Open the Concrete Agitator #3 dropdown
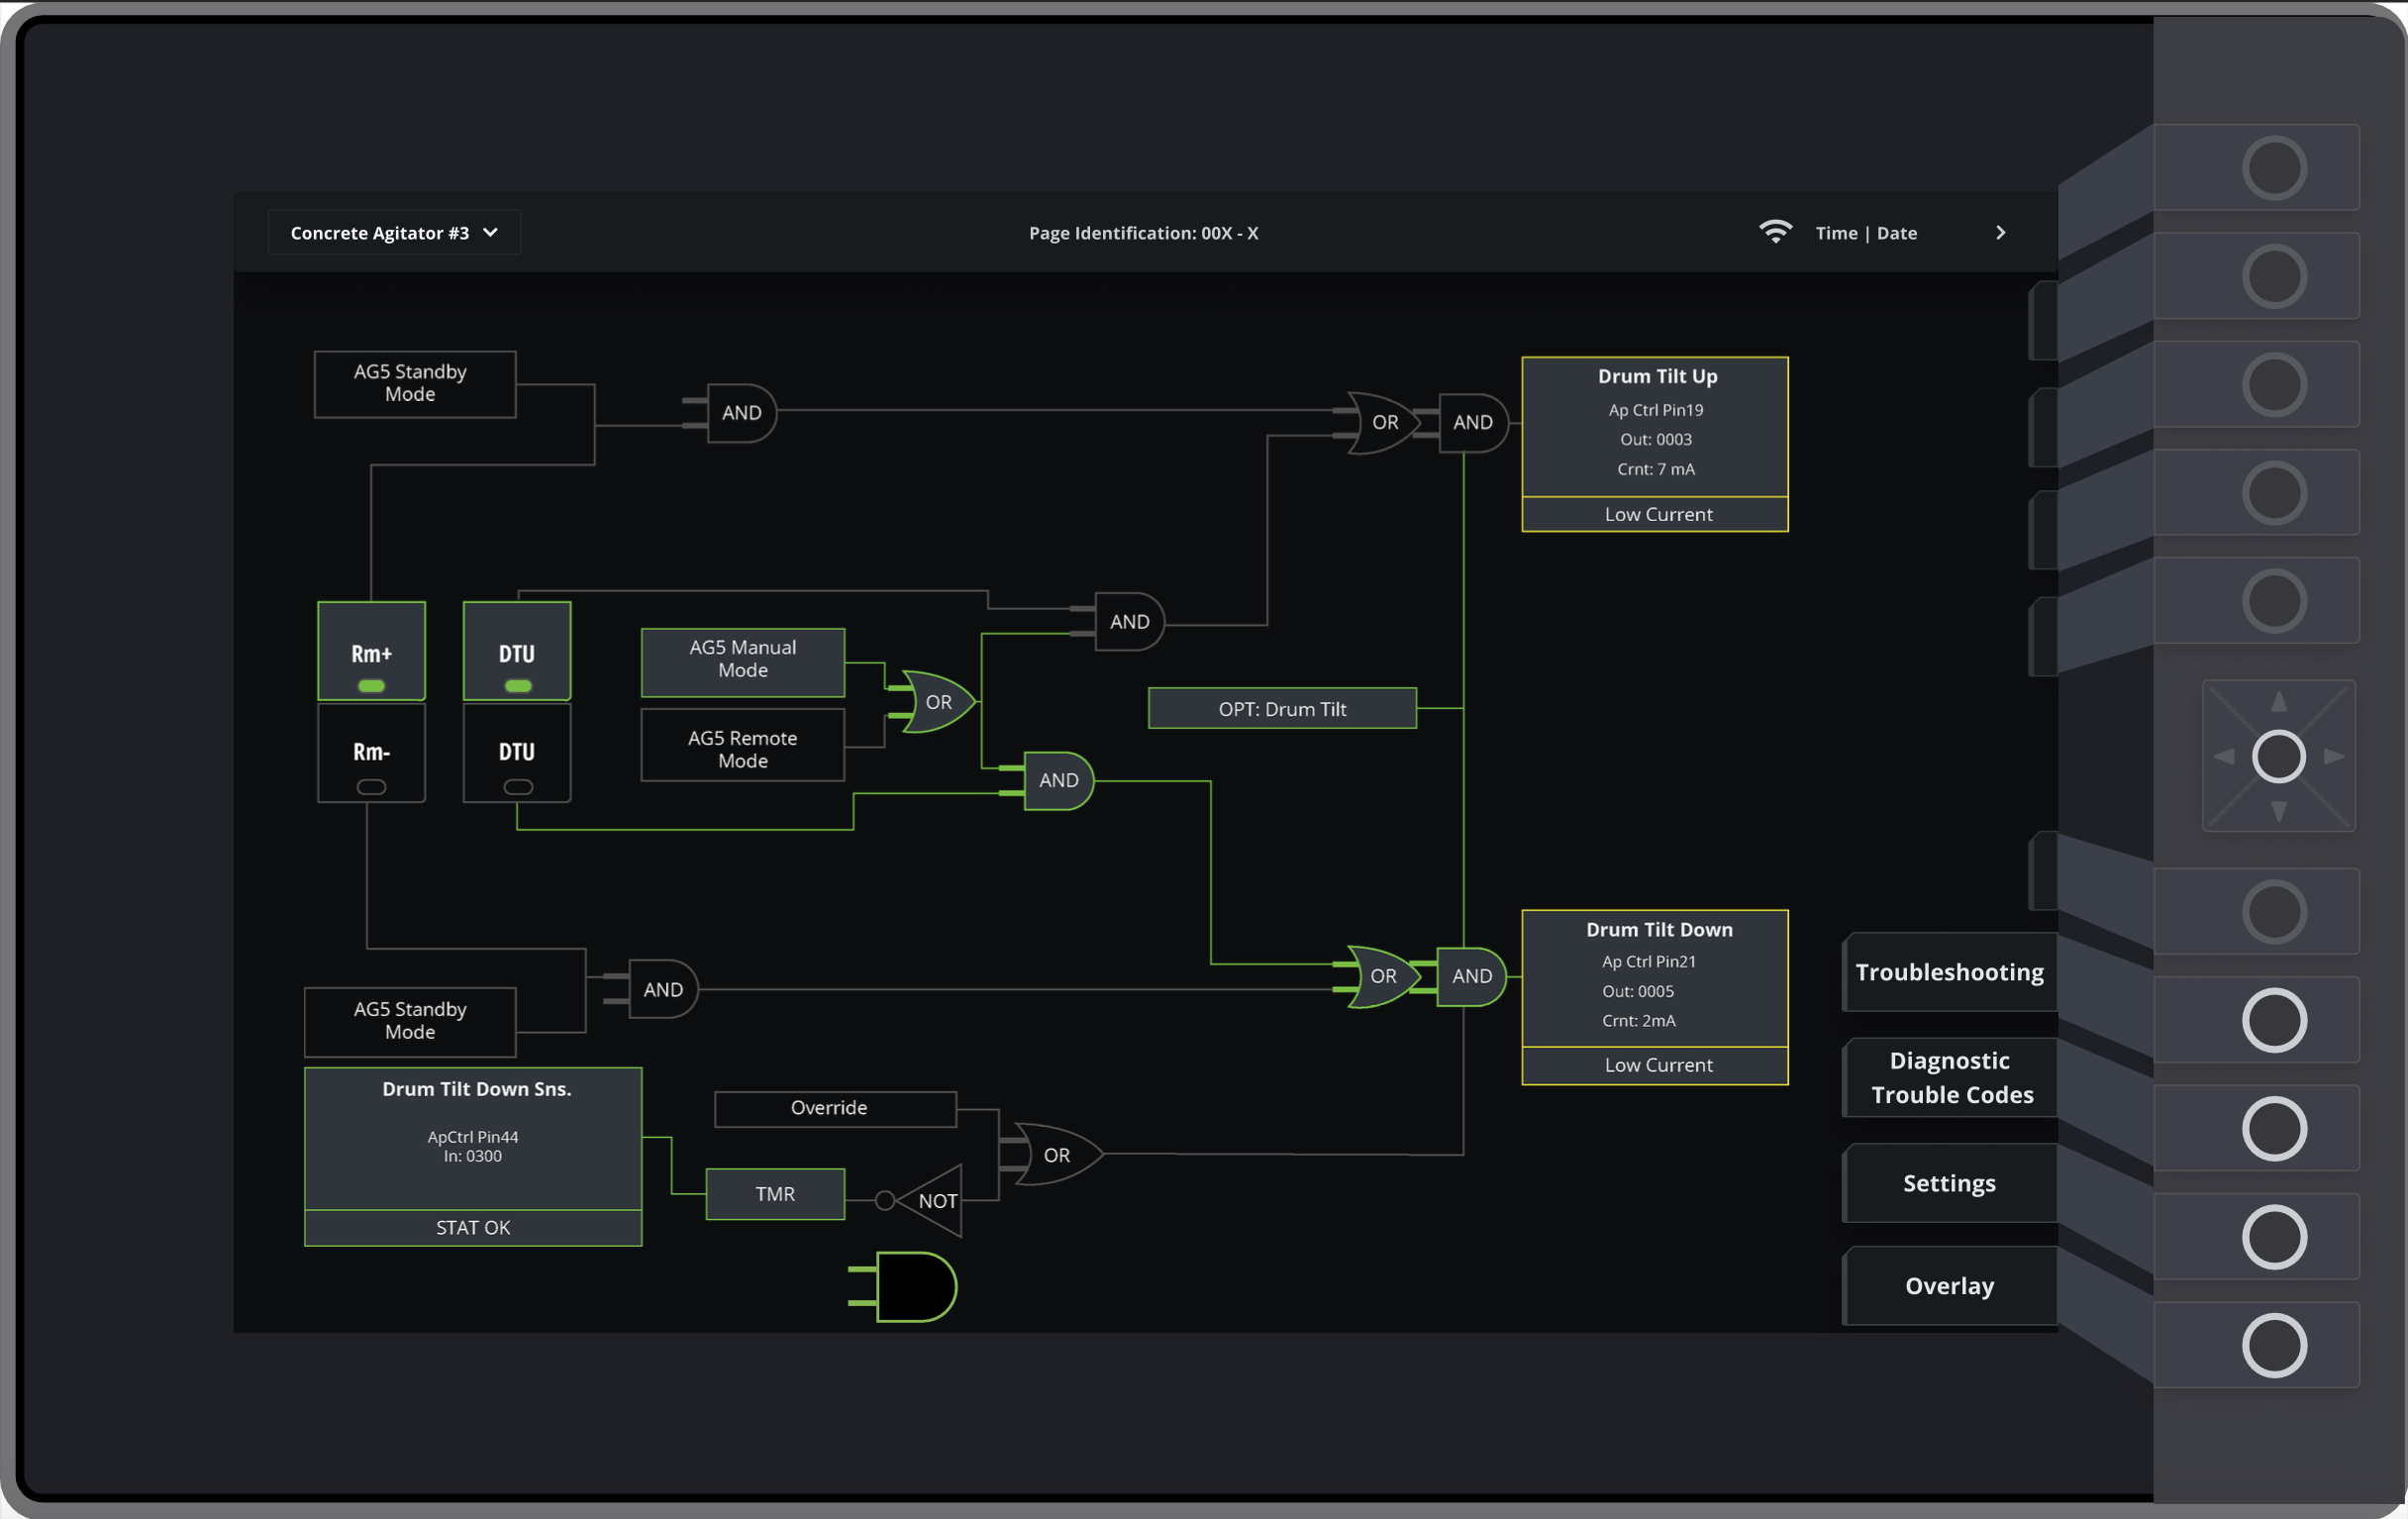 point(394,233)
